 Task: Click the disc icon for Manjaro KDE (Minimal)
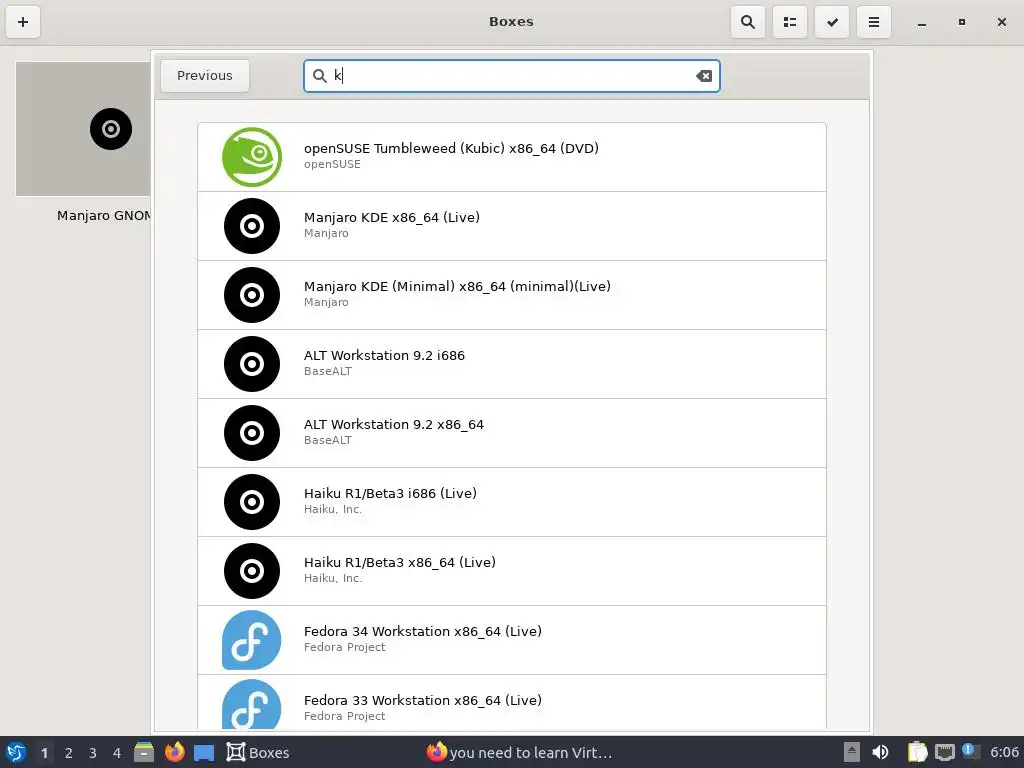[x=251, y=295]
